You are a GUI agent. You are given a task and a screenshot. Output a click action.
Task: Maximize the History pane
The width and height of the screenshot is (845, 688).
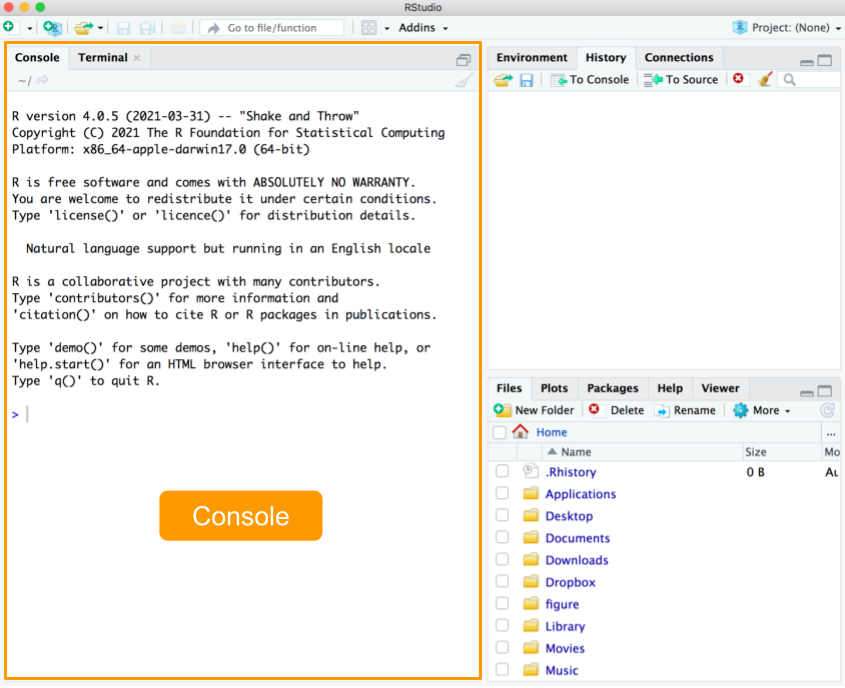825,60
